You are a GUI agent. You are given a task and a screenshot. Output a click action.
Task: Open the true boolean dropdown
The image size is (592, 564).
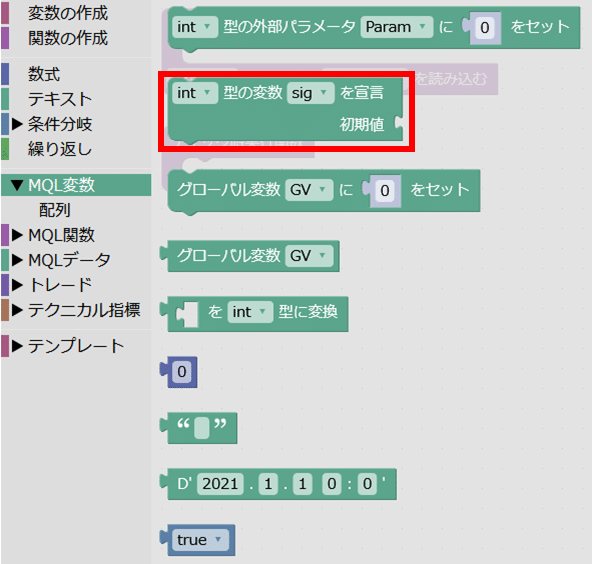click(200, 540)
